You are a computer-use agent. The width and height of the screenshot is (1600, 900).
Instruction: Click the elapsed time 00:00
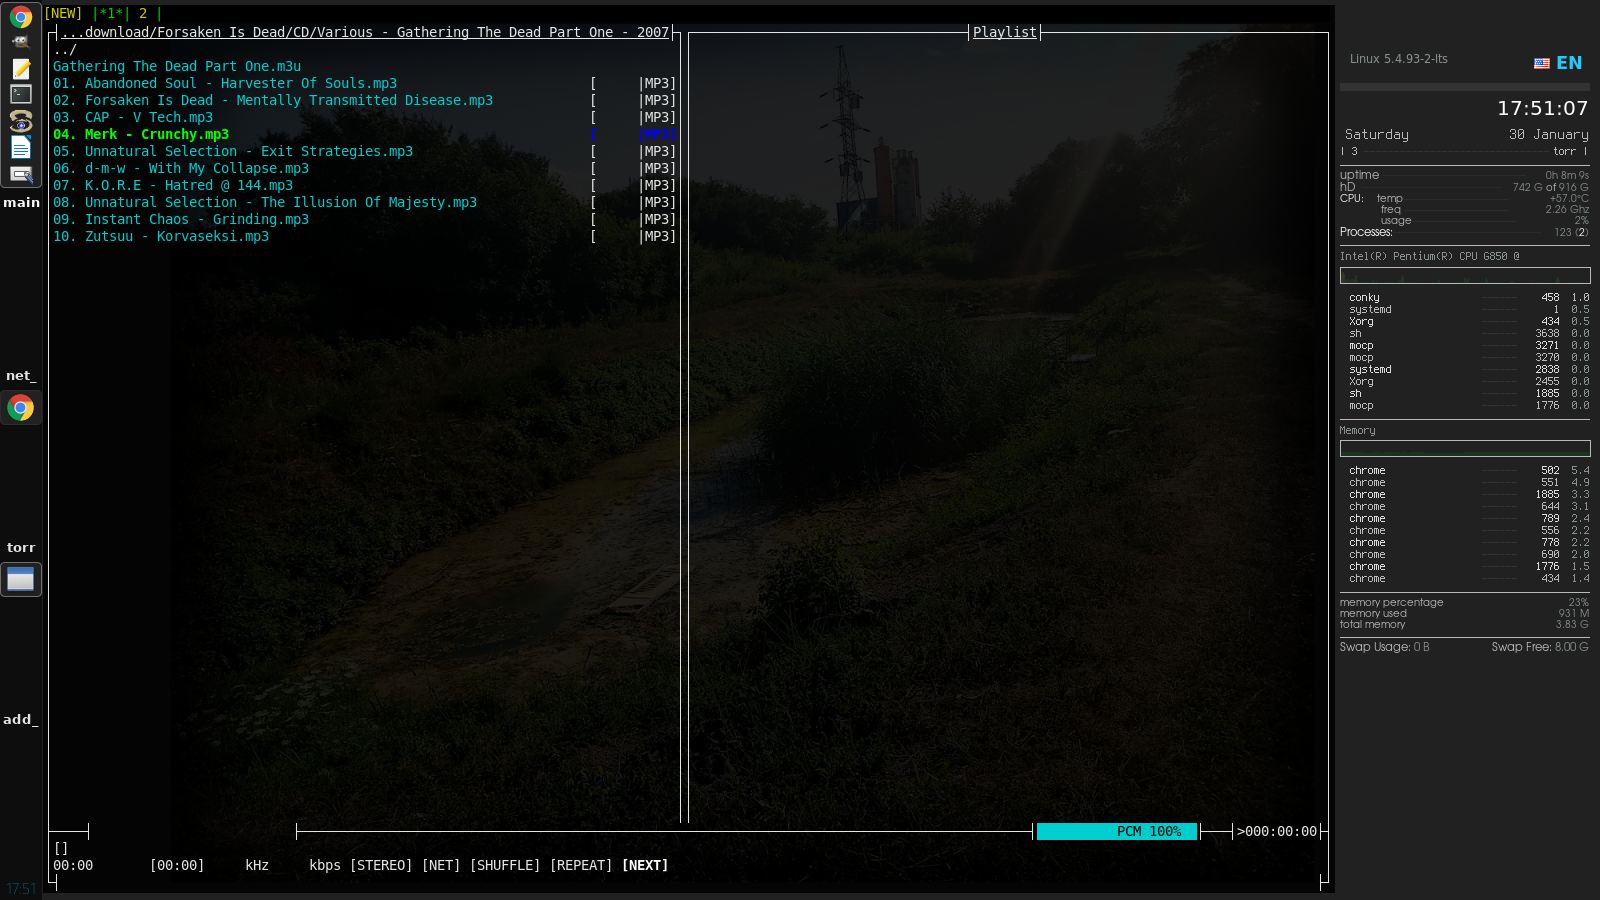pyautogui.click(x=73, y=866)
